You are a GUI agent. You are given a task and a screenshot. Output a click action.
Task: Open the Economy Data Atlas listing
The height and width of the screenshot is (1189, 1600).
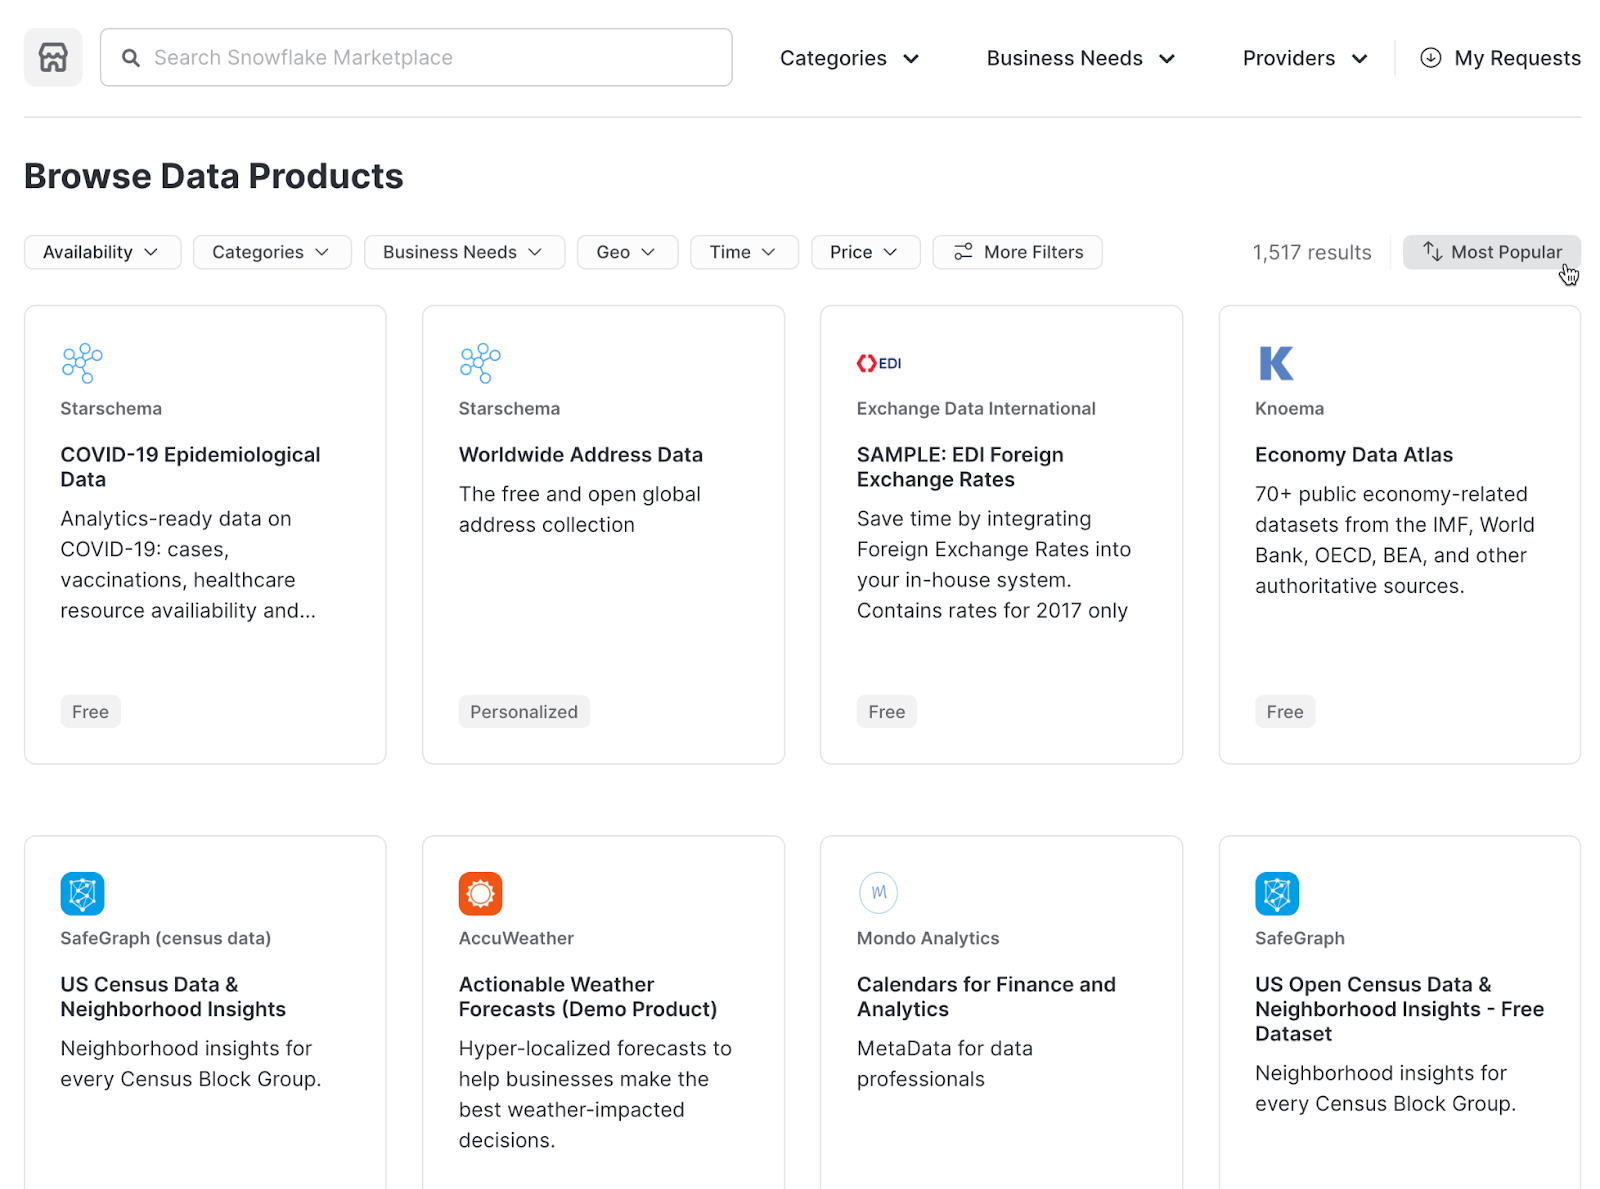pos(1354,454)
